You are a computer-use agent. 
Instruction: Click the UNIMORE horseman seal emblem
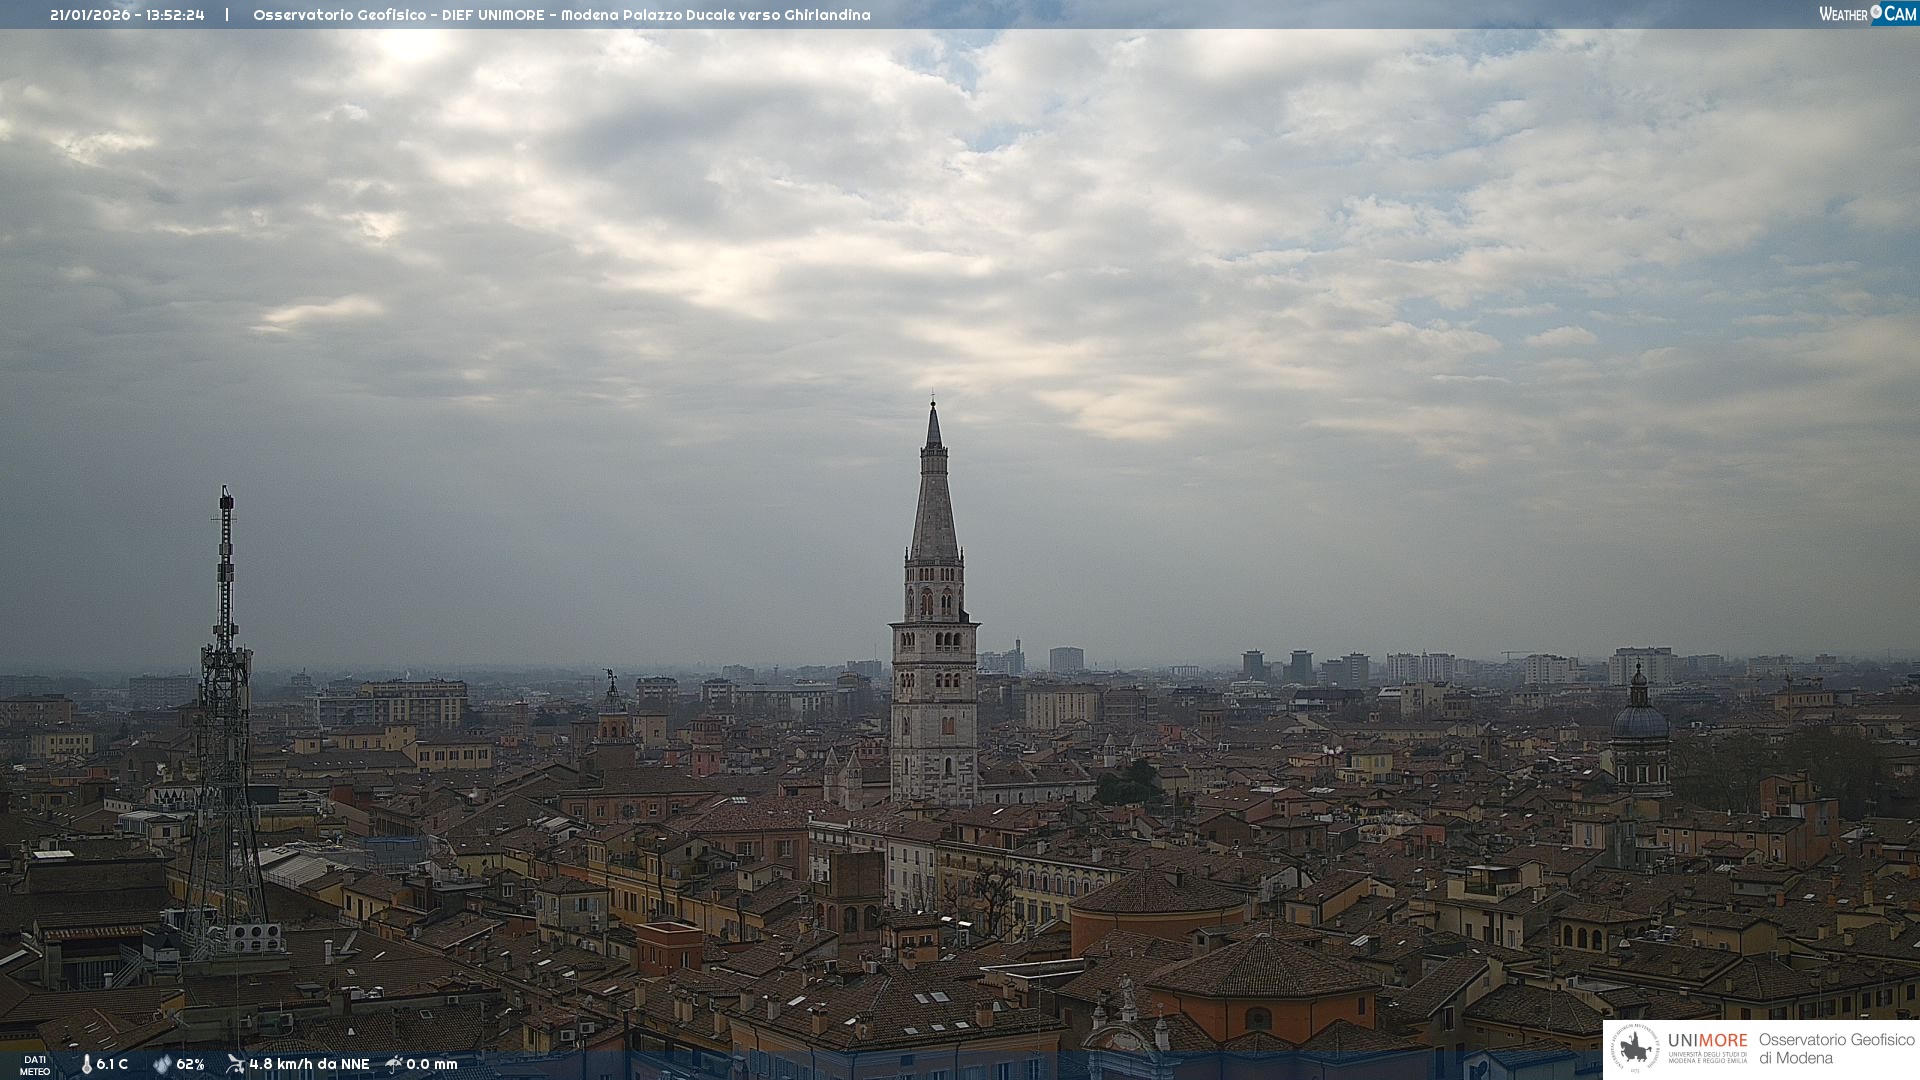coord(1635,1049)
